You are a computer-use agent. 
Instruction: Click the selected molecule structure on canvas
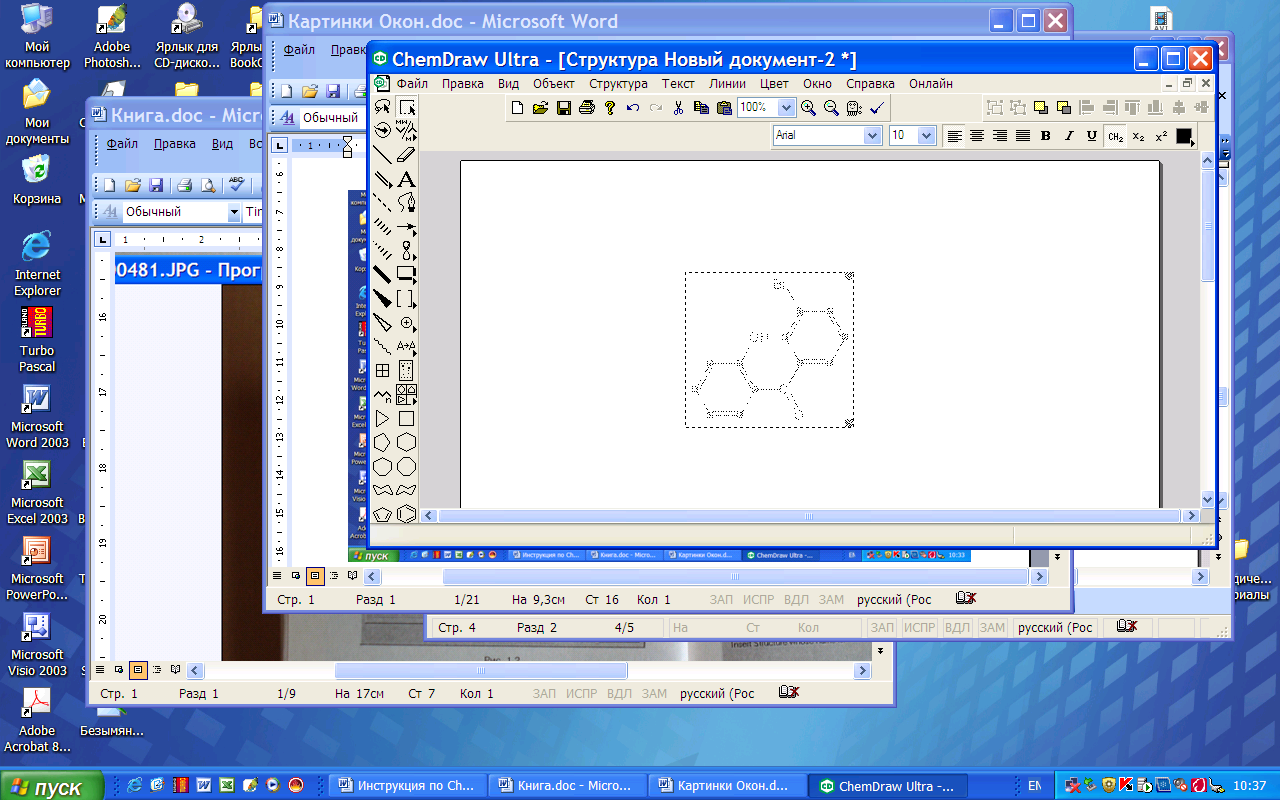769,350
